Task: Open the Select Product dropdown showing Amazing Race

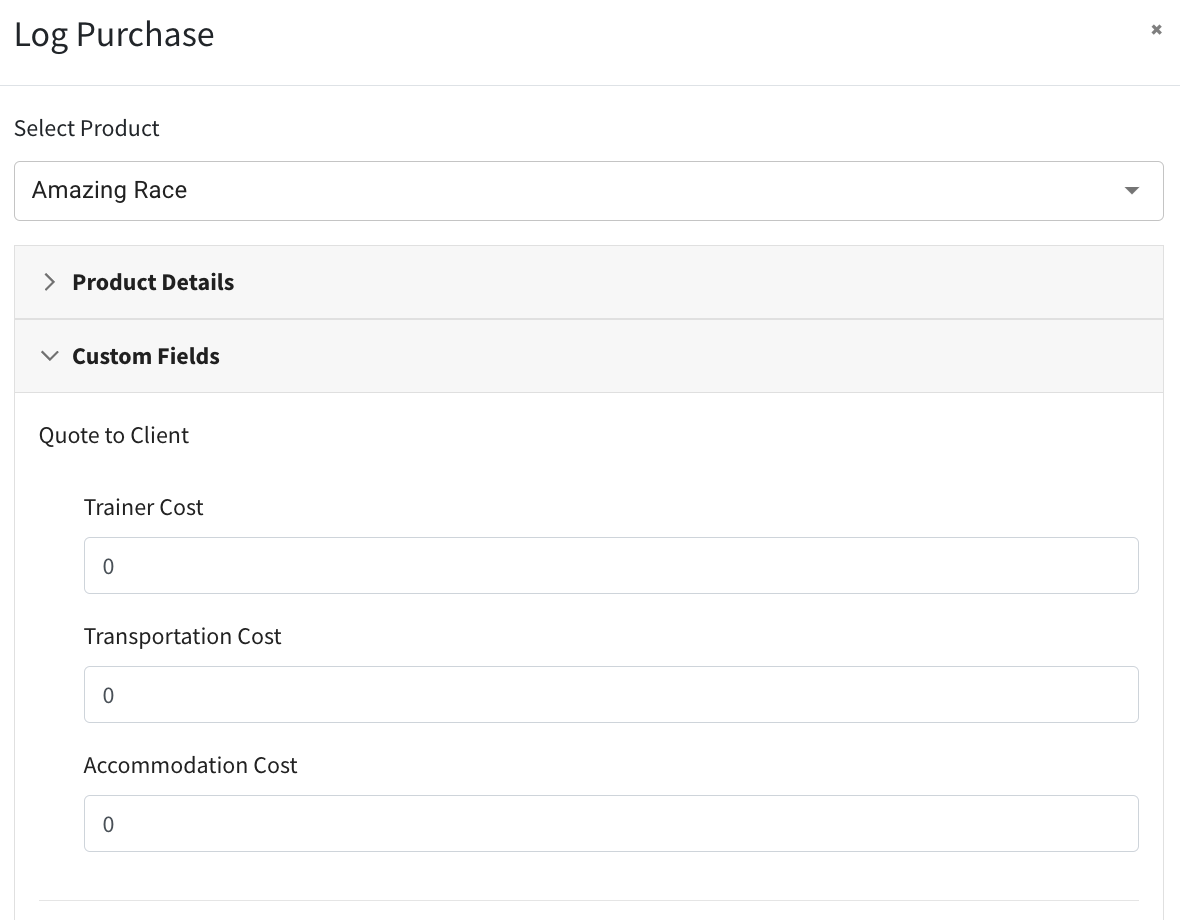Action: point(588,191)
